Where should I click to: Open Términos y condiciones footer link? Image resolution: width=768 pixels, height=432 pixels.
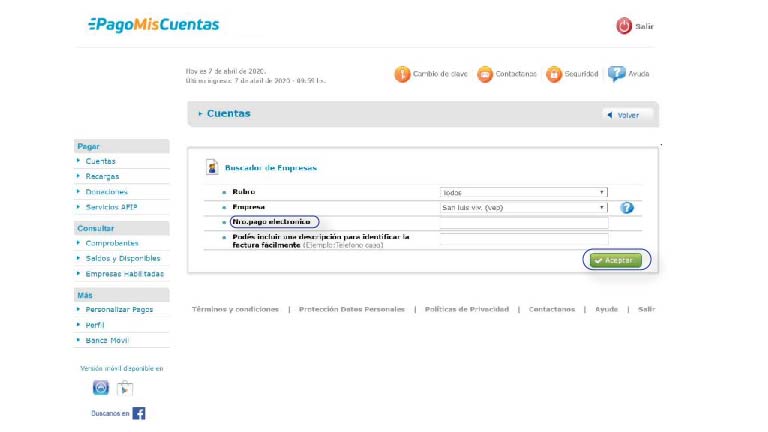[235, 309]
